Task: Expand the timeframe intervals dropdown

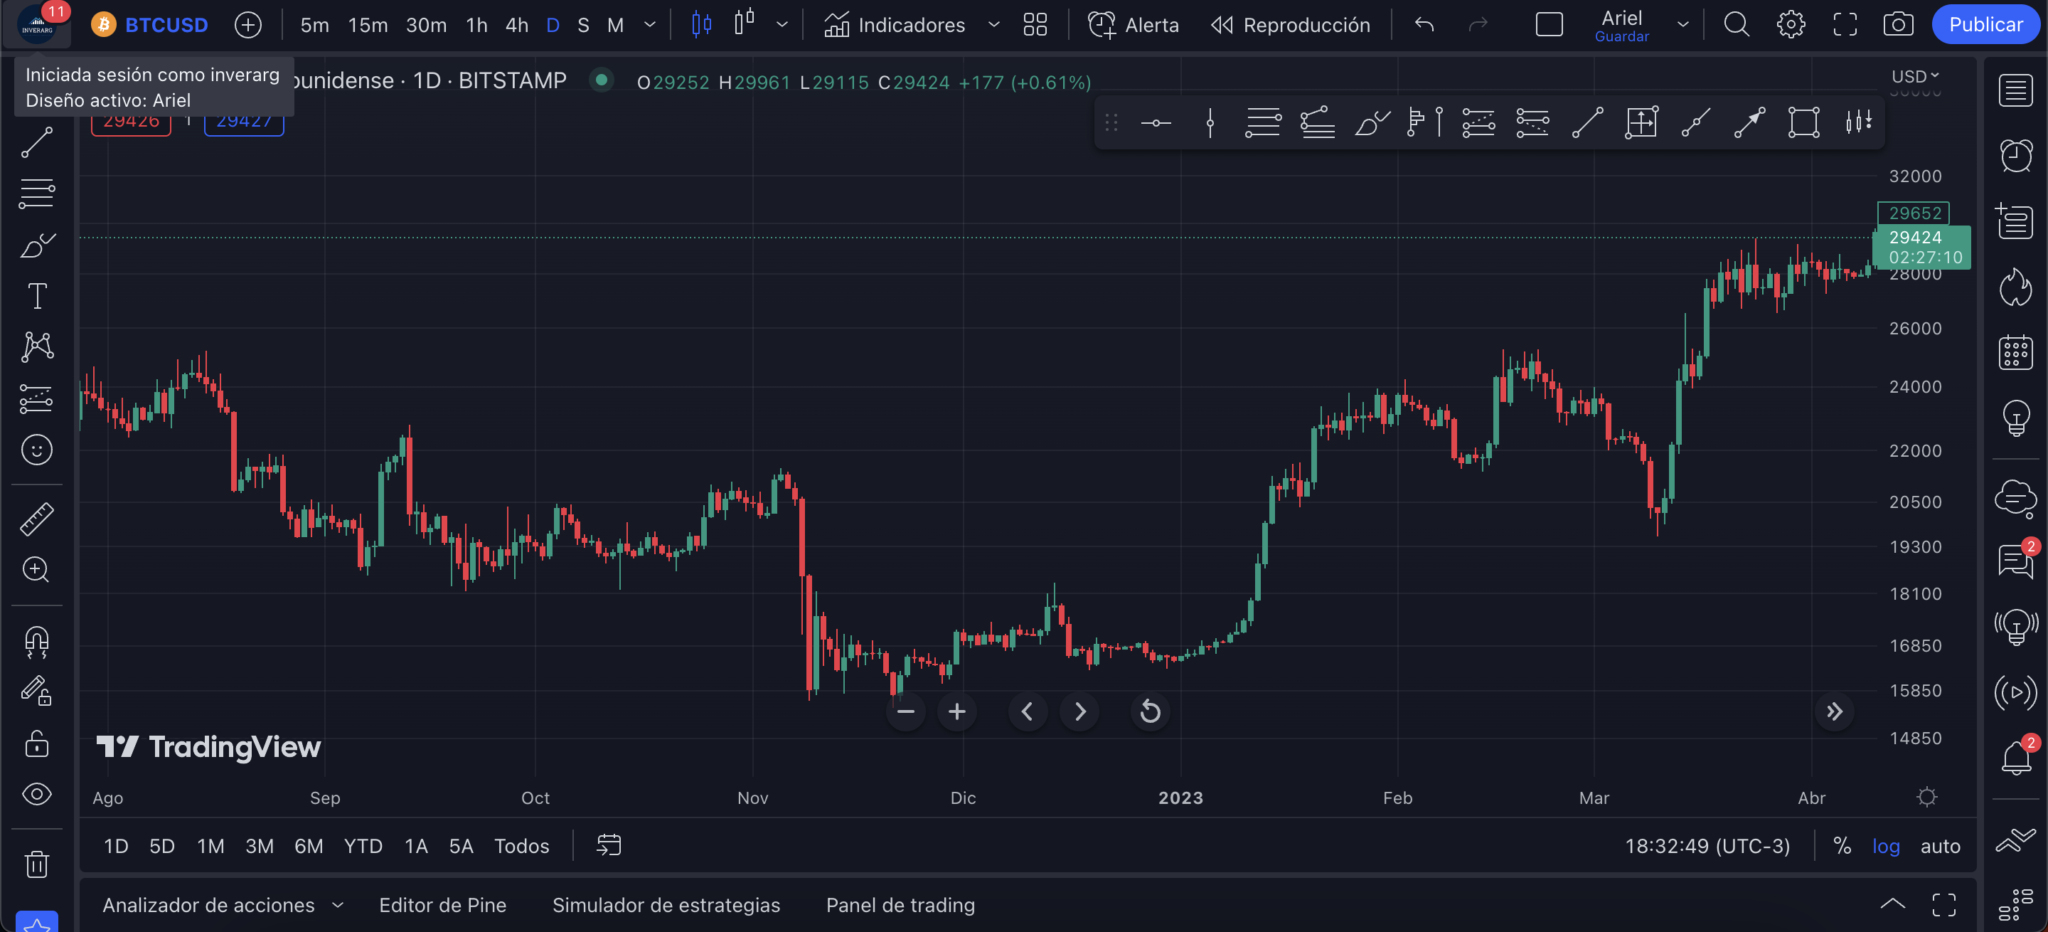Action: (648, 25)
